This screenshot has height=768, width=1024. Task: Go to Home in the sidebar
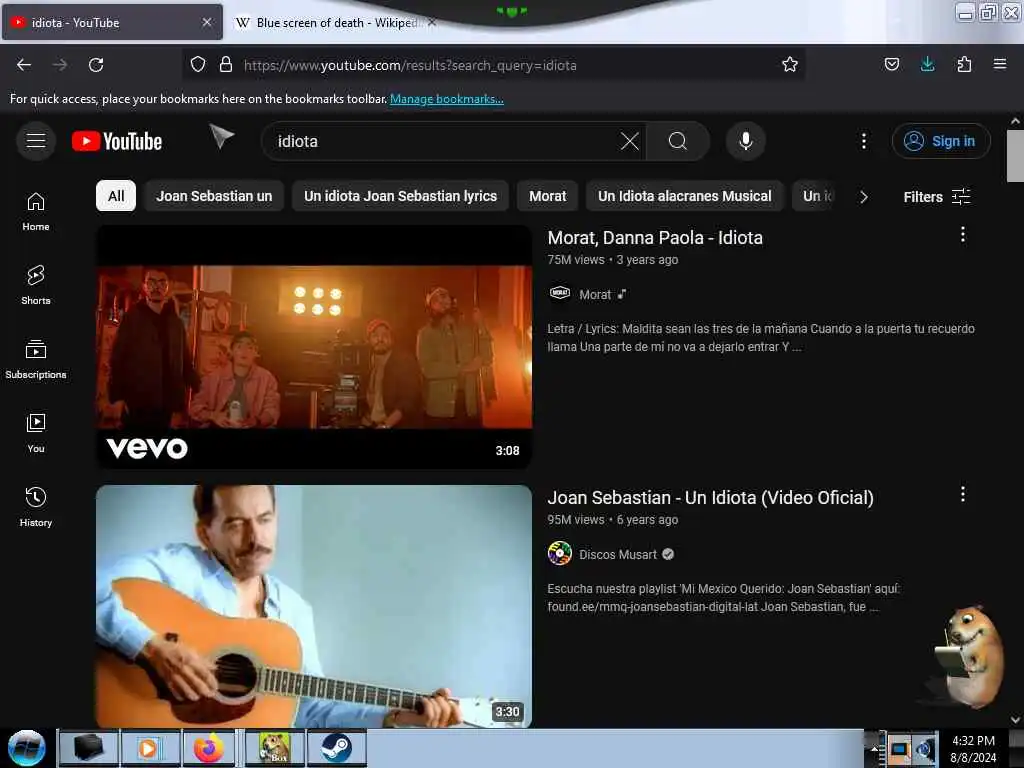pos(36,212)
